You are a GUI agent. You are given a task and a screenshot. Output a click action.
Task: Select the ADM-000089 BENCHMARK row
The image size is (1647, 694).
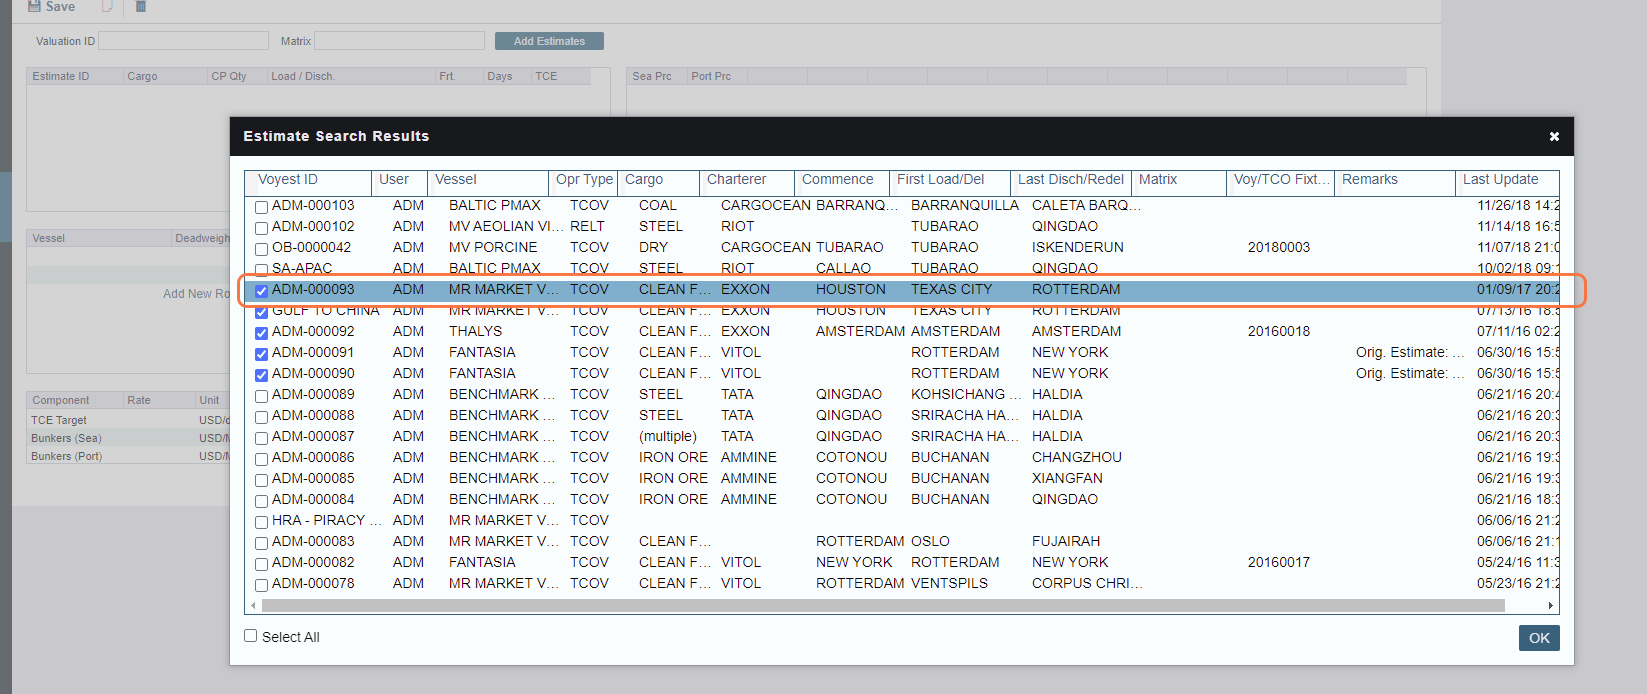click(x=500, y=395)
